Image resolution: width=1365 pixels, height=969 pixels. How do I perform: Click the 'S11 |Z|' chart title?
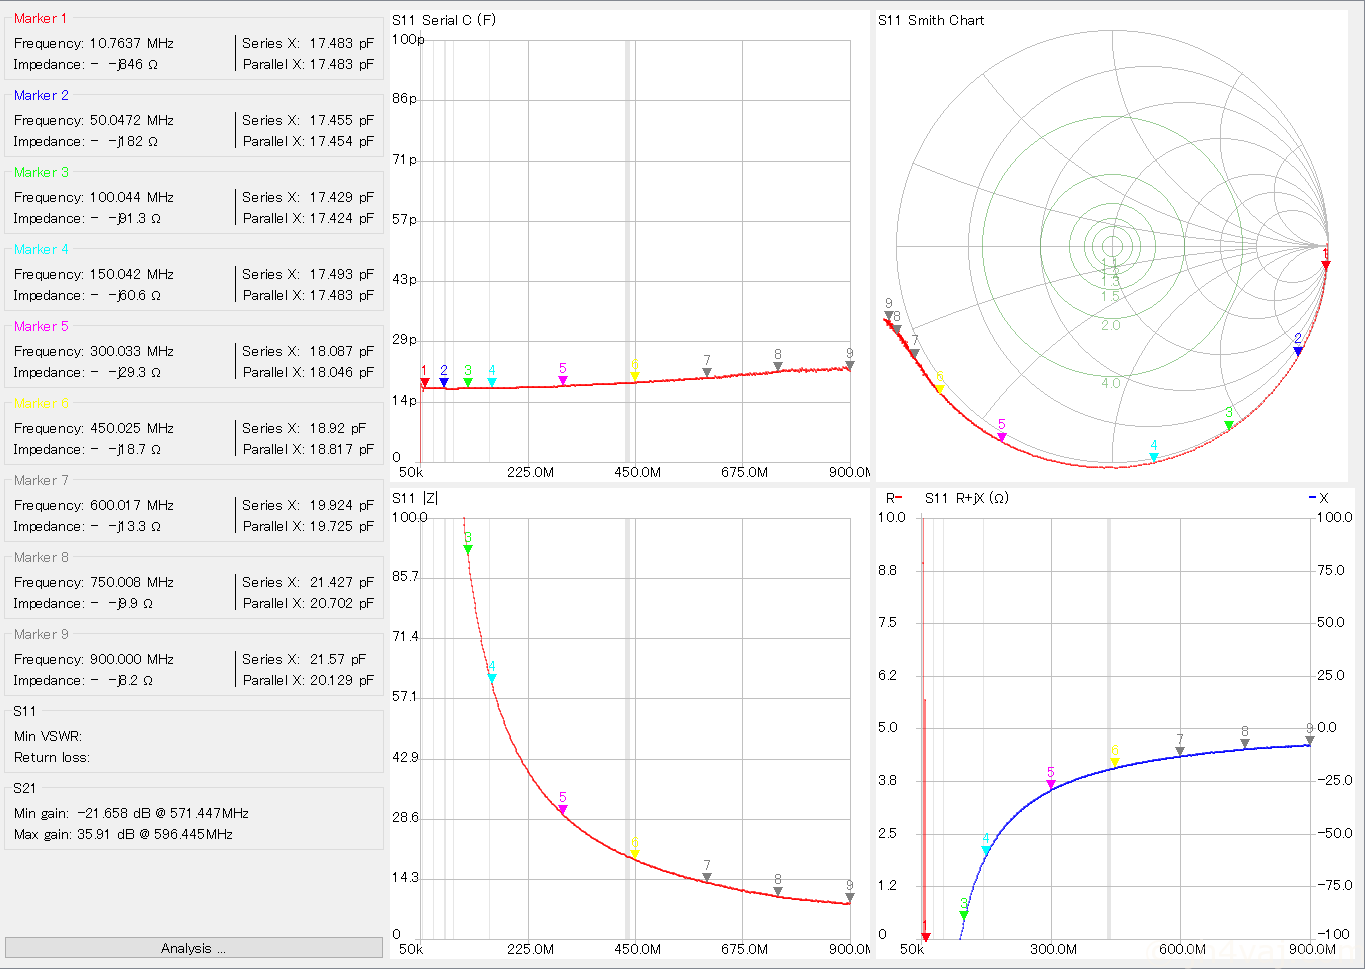(415, 498)
